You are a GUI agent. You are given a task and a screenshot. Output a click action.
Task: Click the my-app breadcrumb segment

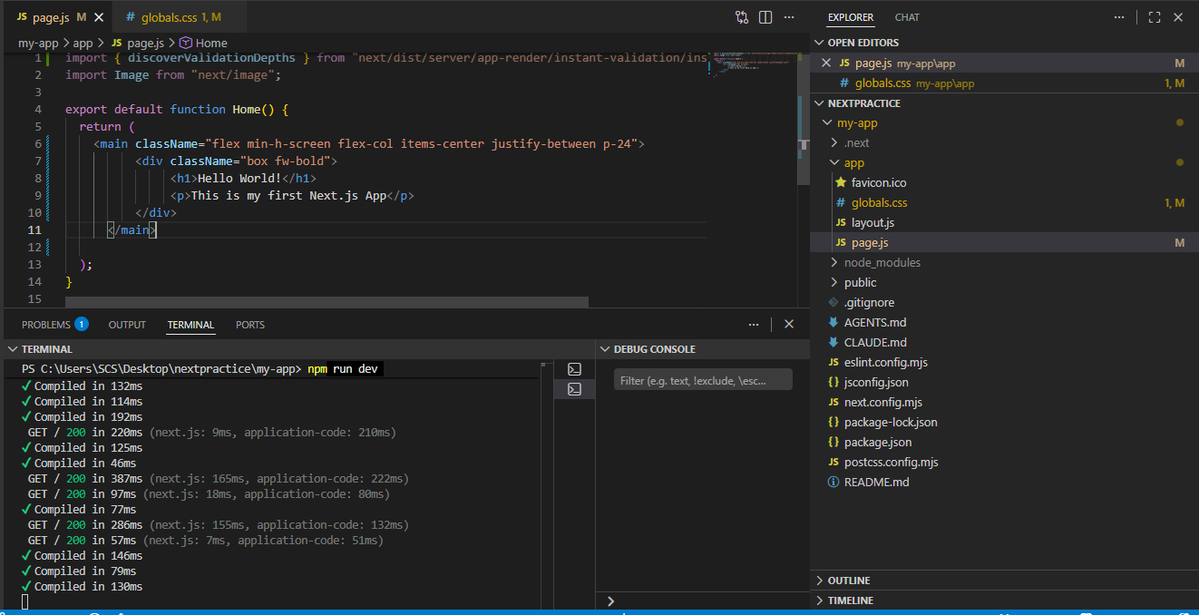point(38,43)
